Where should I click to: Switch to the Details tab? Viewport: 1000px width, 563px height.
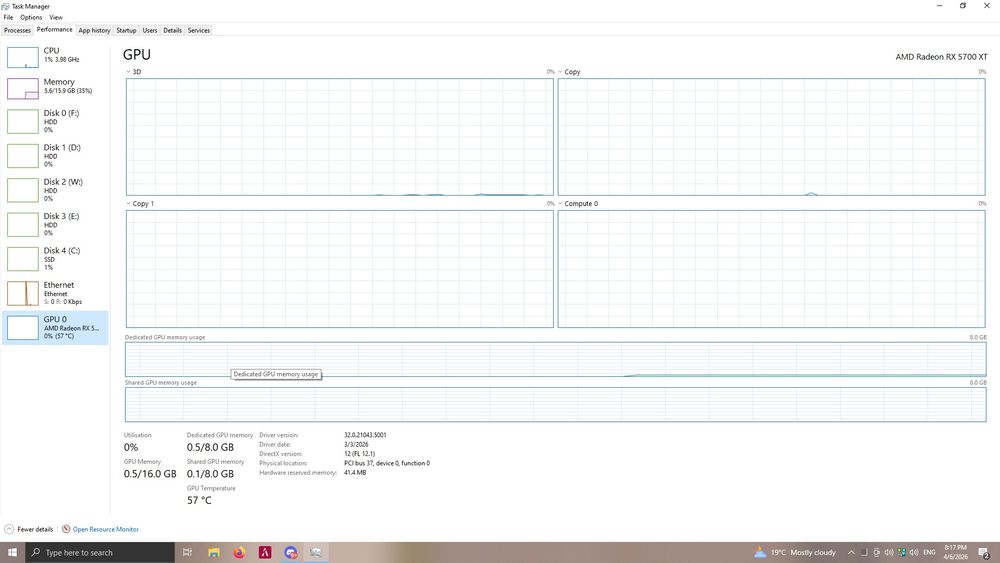point(172,30)
